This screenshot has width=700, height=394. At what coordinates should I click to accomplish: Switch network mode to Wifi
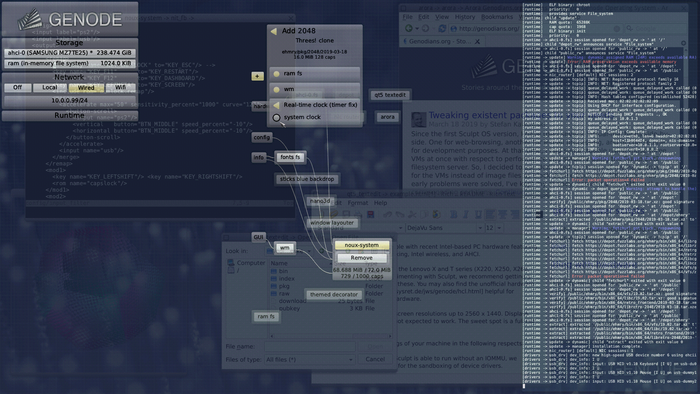point(121,87)
